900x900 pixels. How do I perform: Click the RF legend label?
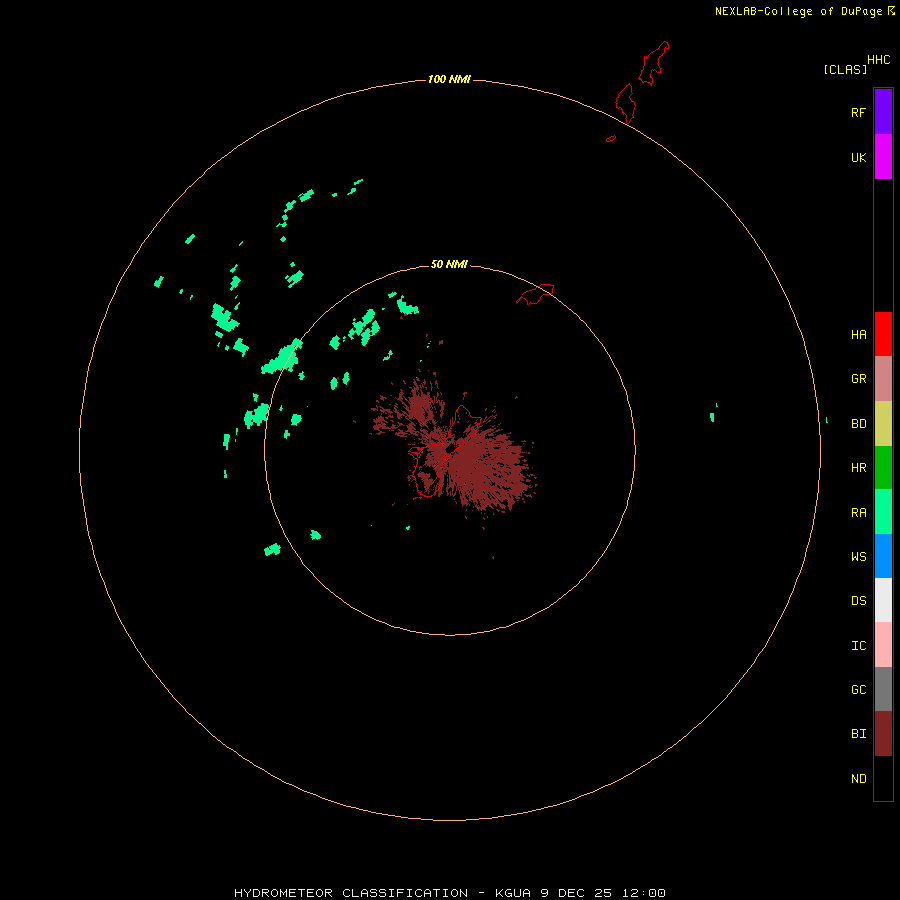858,112
